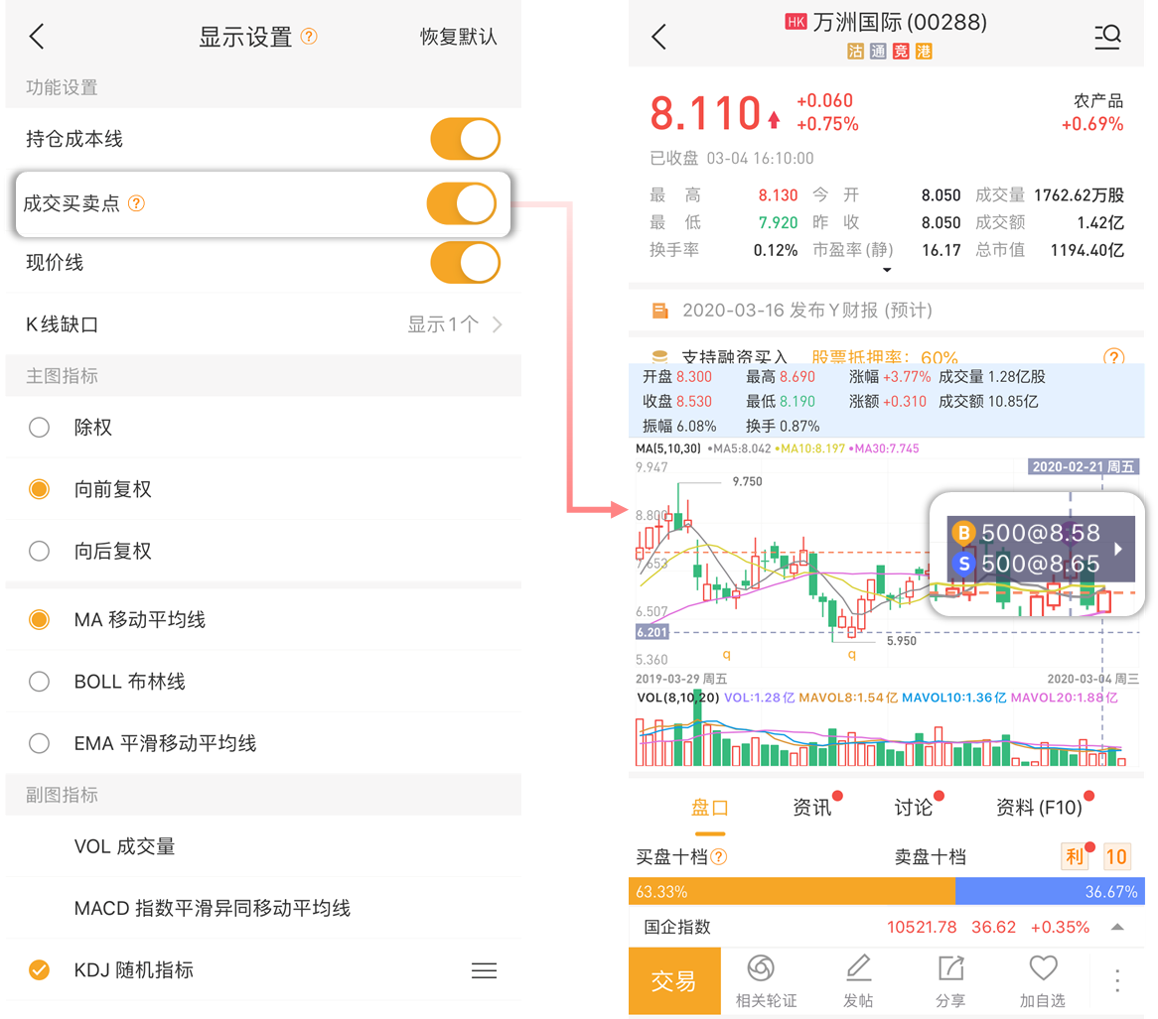Screen dimensions: 1158x1019
Task: Select the 除权 radio option
Action: point(39,428)
